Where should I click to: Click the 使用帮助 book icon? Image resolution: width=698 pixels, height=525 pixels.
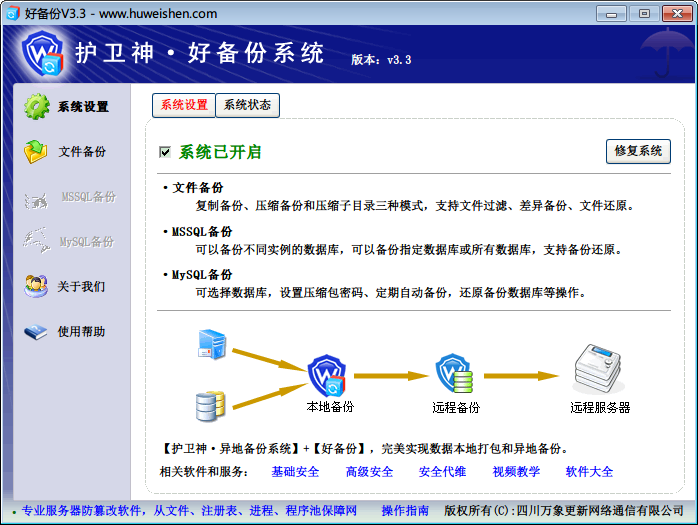tap(36, 332)
